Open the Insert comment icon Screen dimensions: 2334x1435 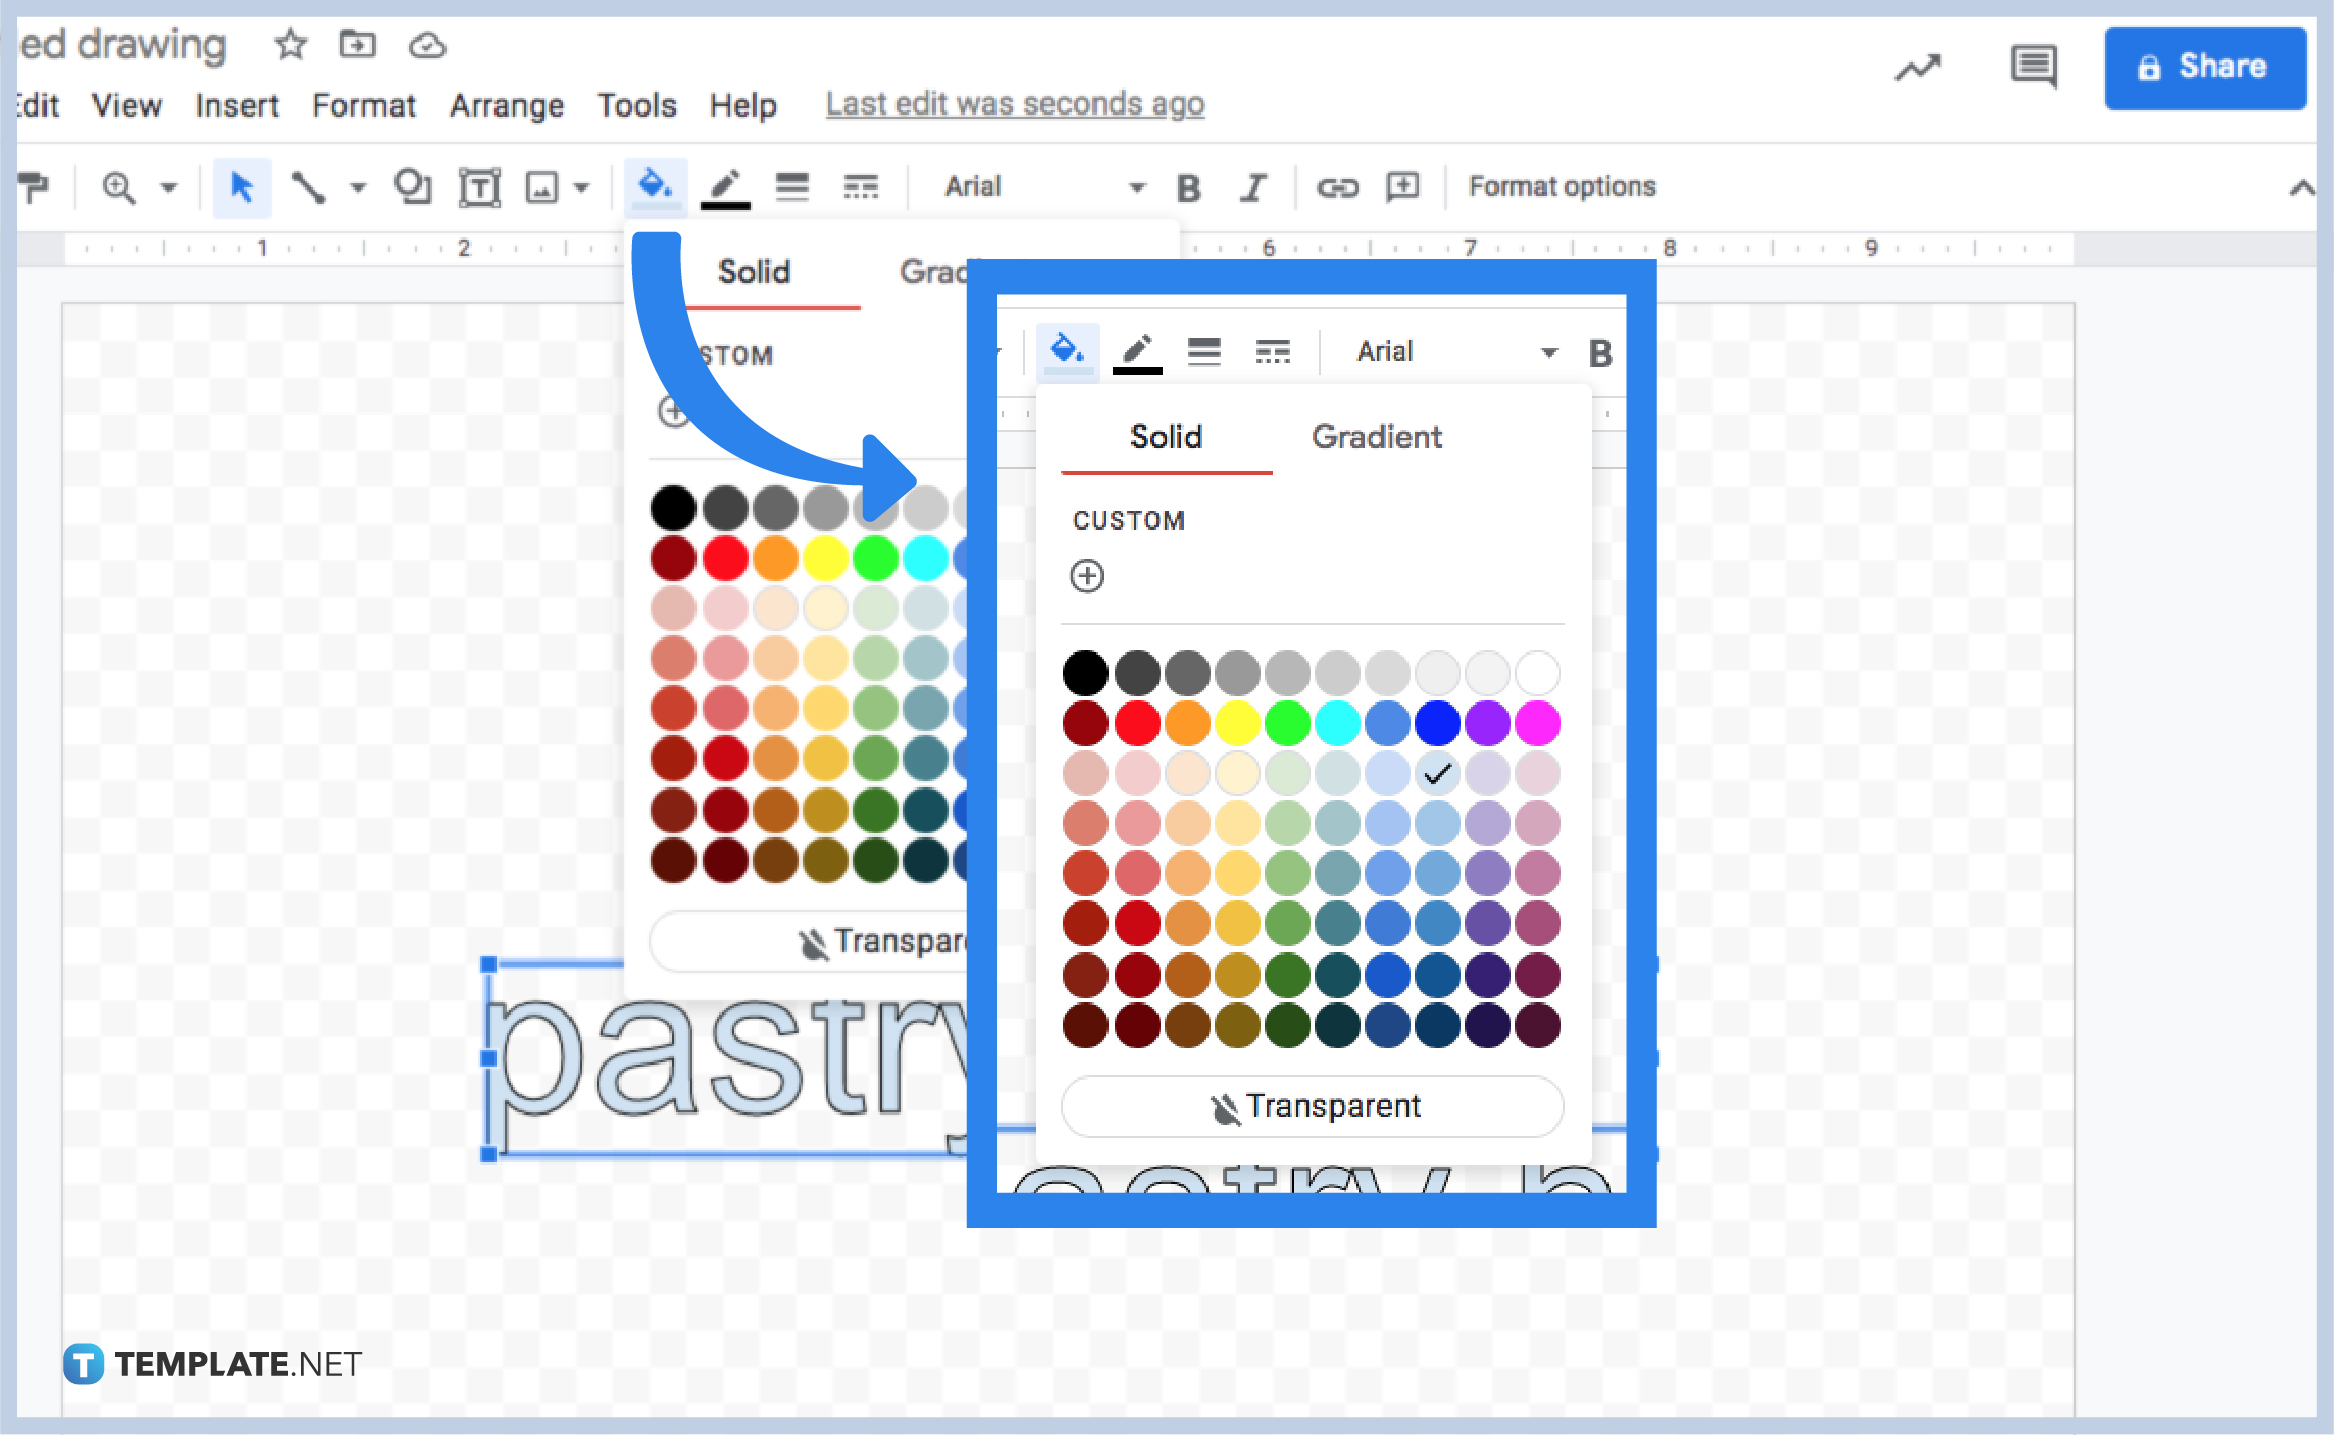(x=1402, y=186)
